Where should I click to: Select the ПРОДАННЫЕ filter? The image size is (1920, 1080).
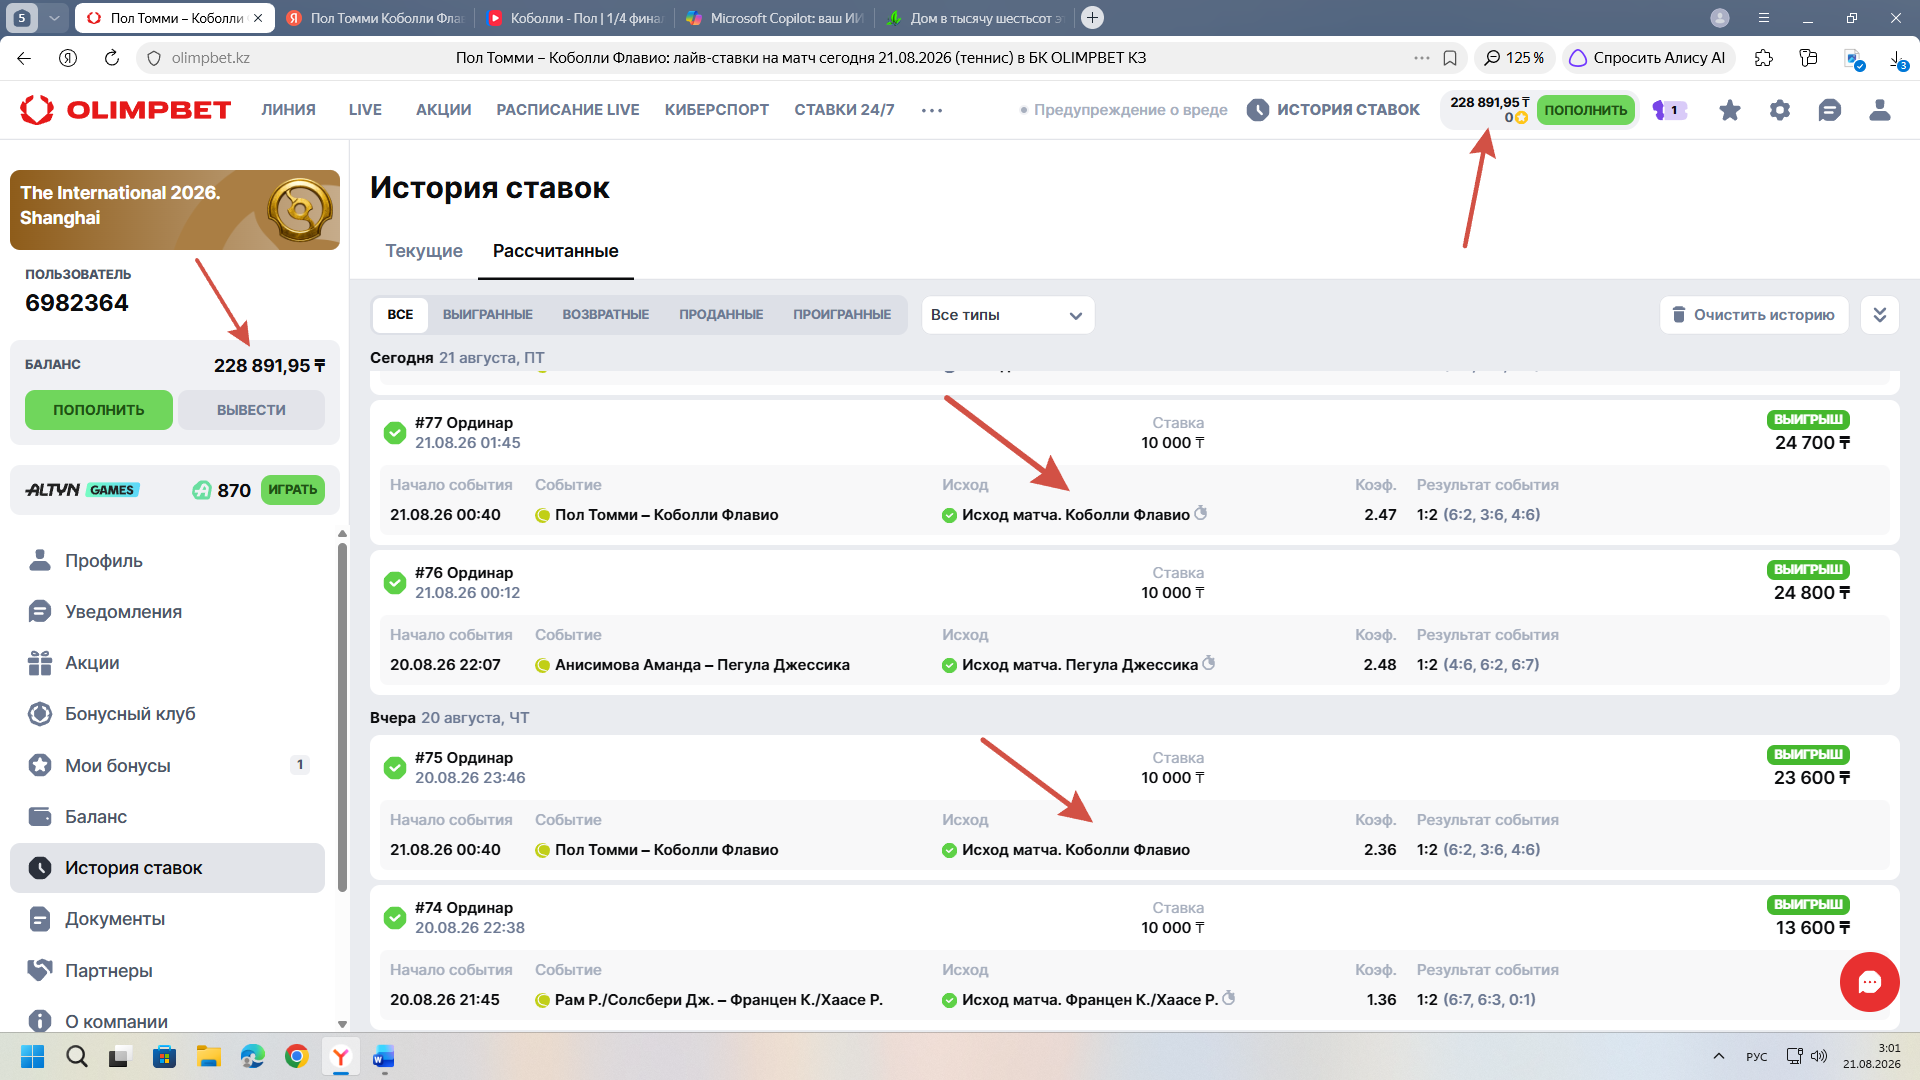pos(721,315)
